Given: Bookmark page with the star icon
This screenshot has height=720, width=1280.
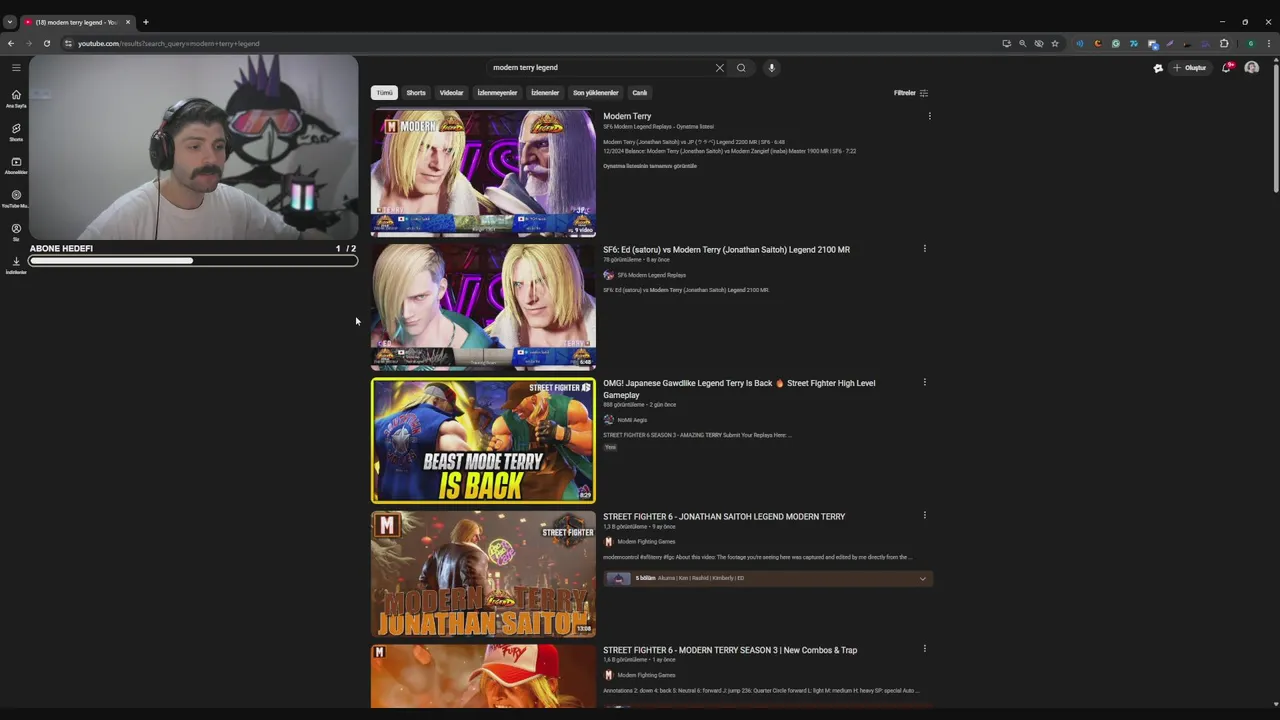Looking at the screenshot, I should [1054, 43].
